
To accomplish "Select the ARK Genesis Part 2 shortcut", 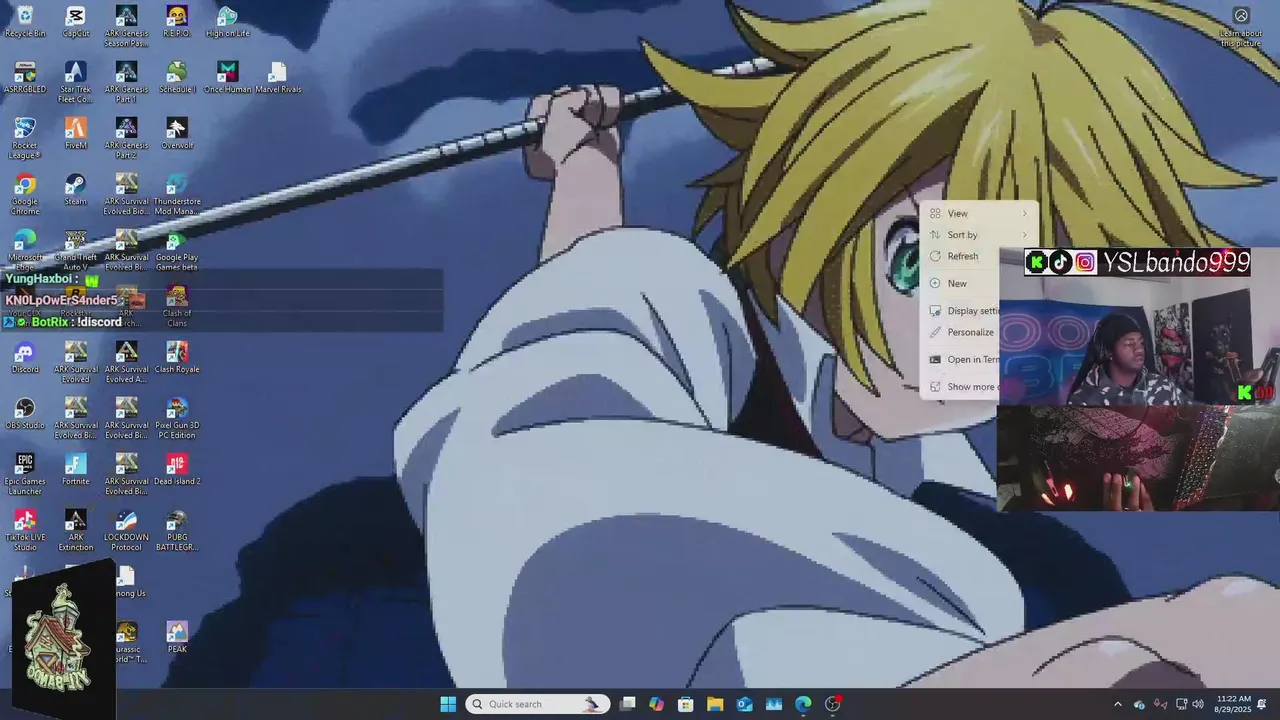I will [x=126, y=138].
